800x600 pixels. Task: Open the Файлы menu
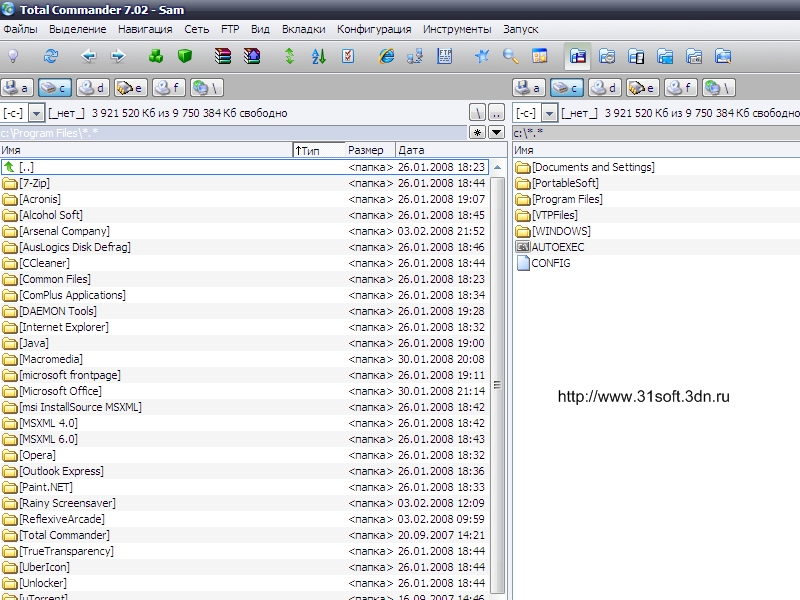(20, 29)
